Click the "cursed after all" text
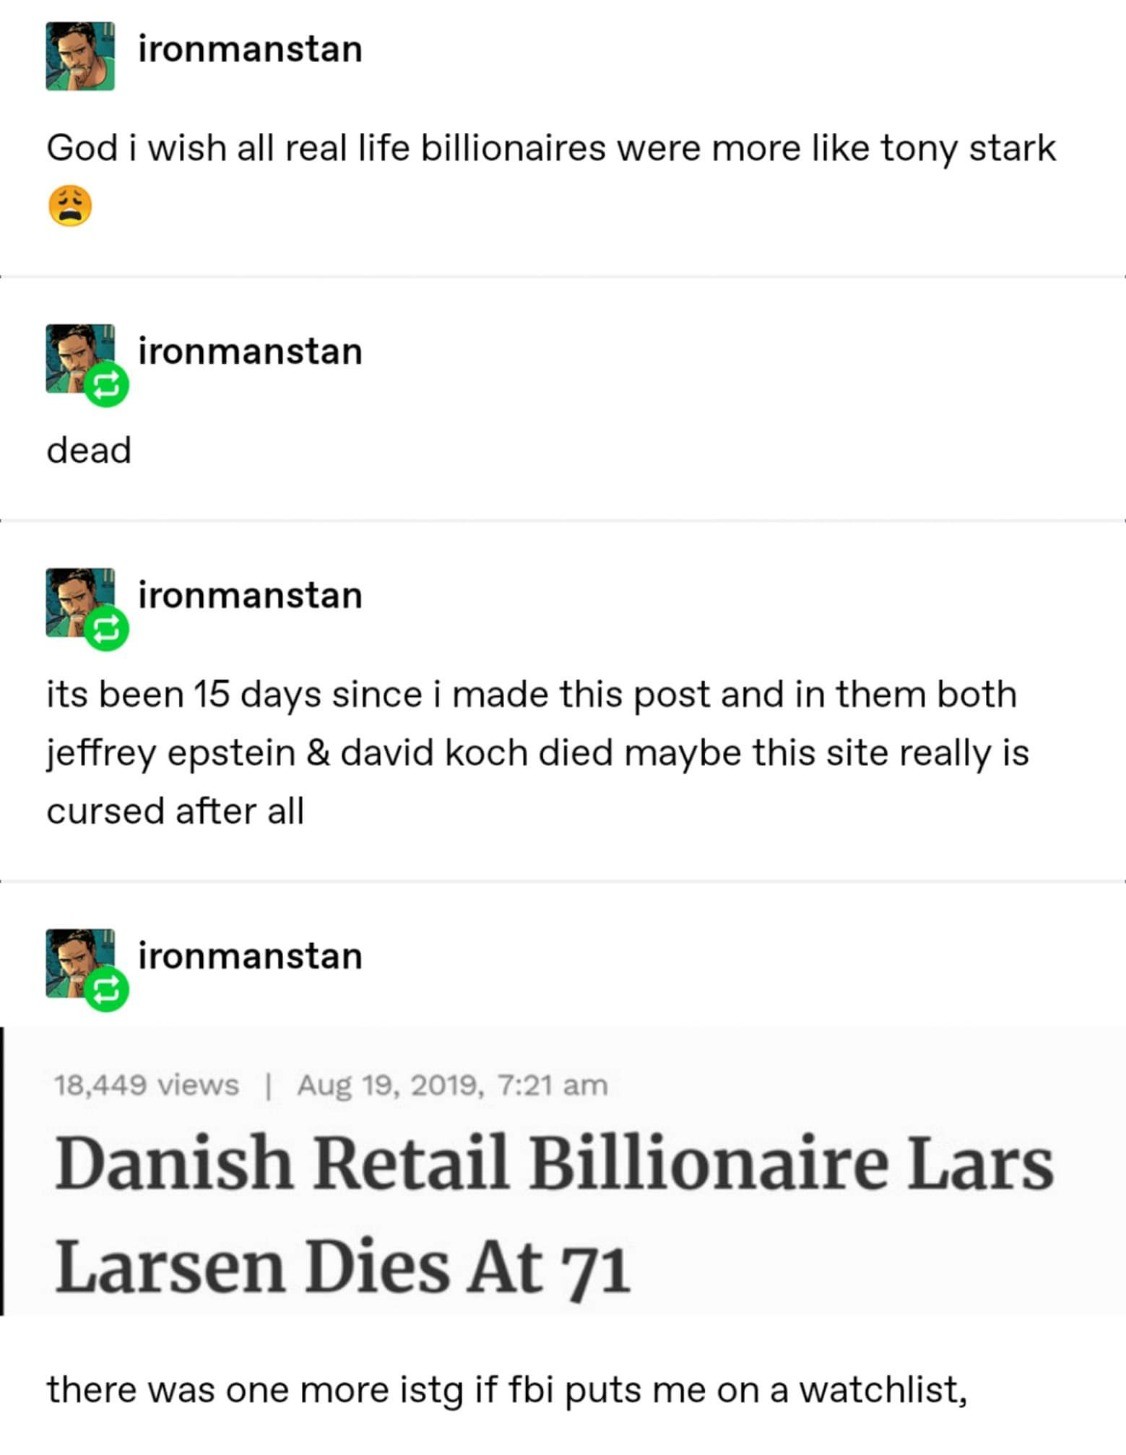 pyautogui.click(x=175, y=811)
